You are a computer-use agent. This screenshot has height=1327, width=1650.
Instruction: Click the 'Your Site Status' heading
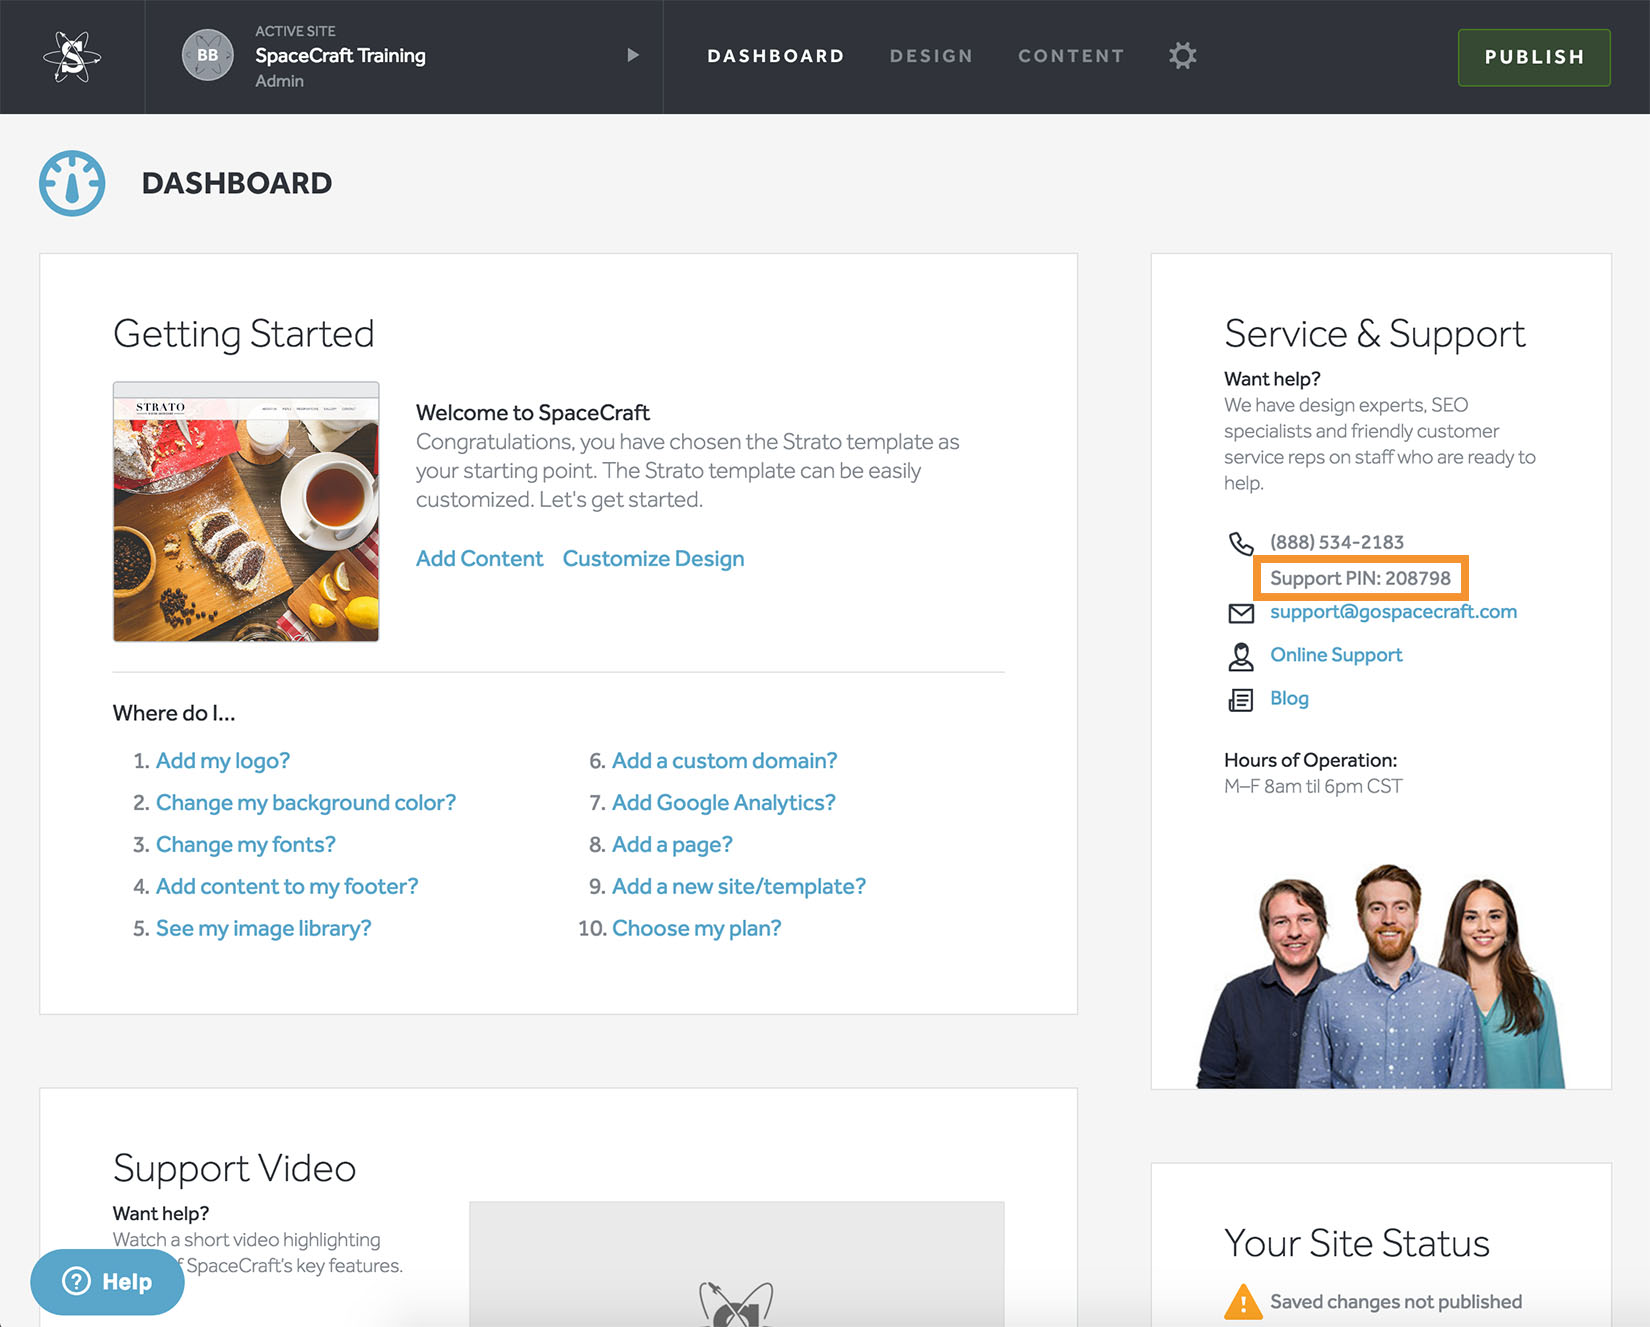point(1357,1243)
